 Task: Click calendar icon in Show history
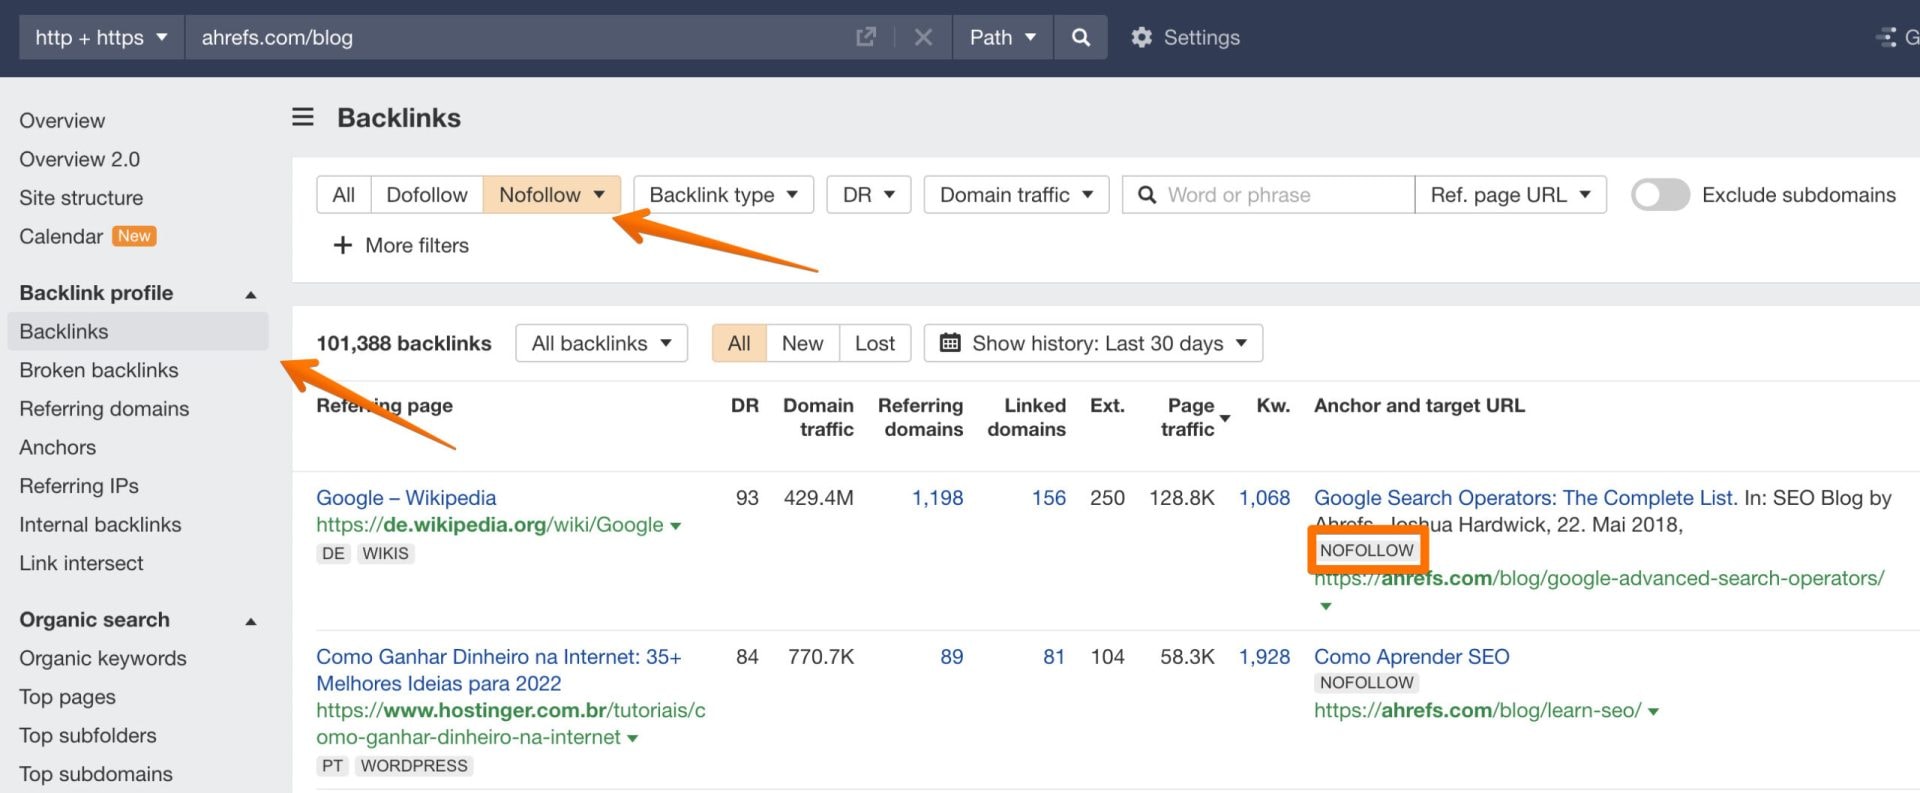click(x=950, y=343)
